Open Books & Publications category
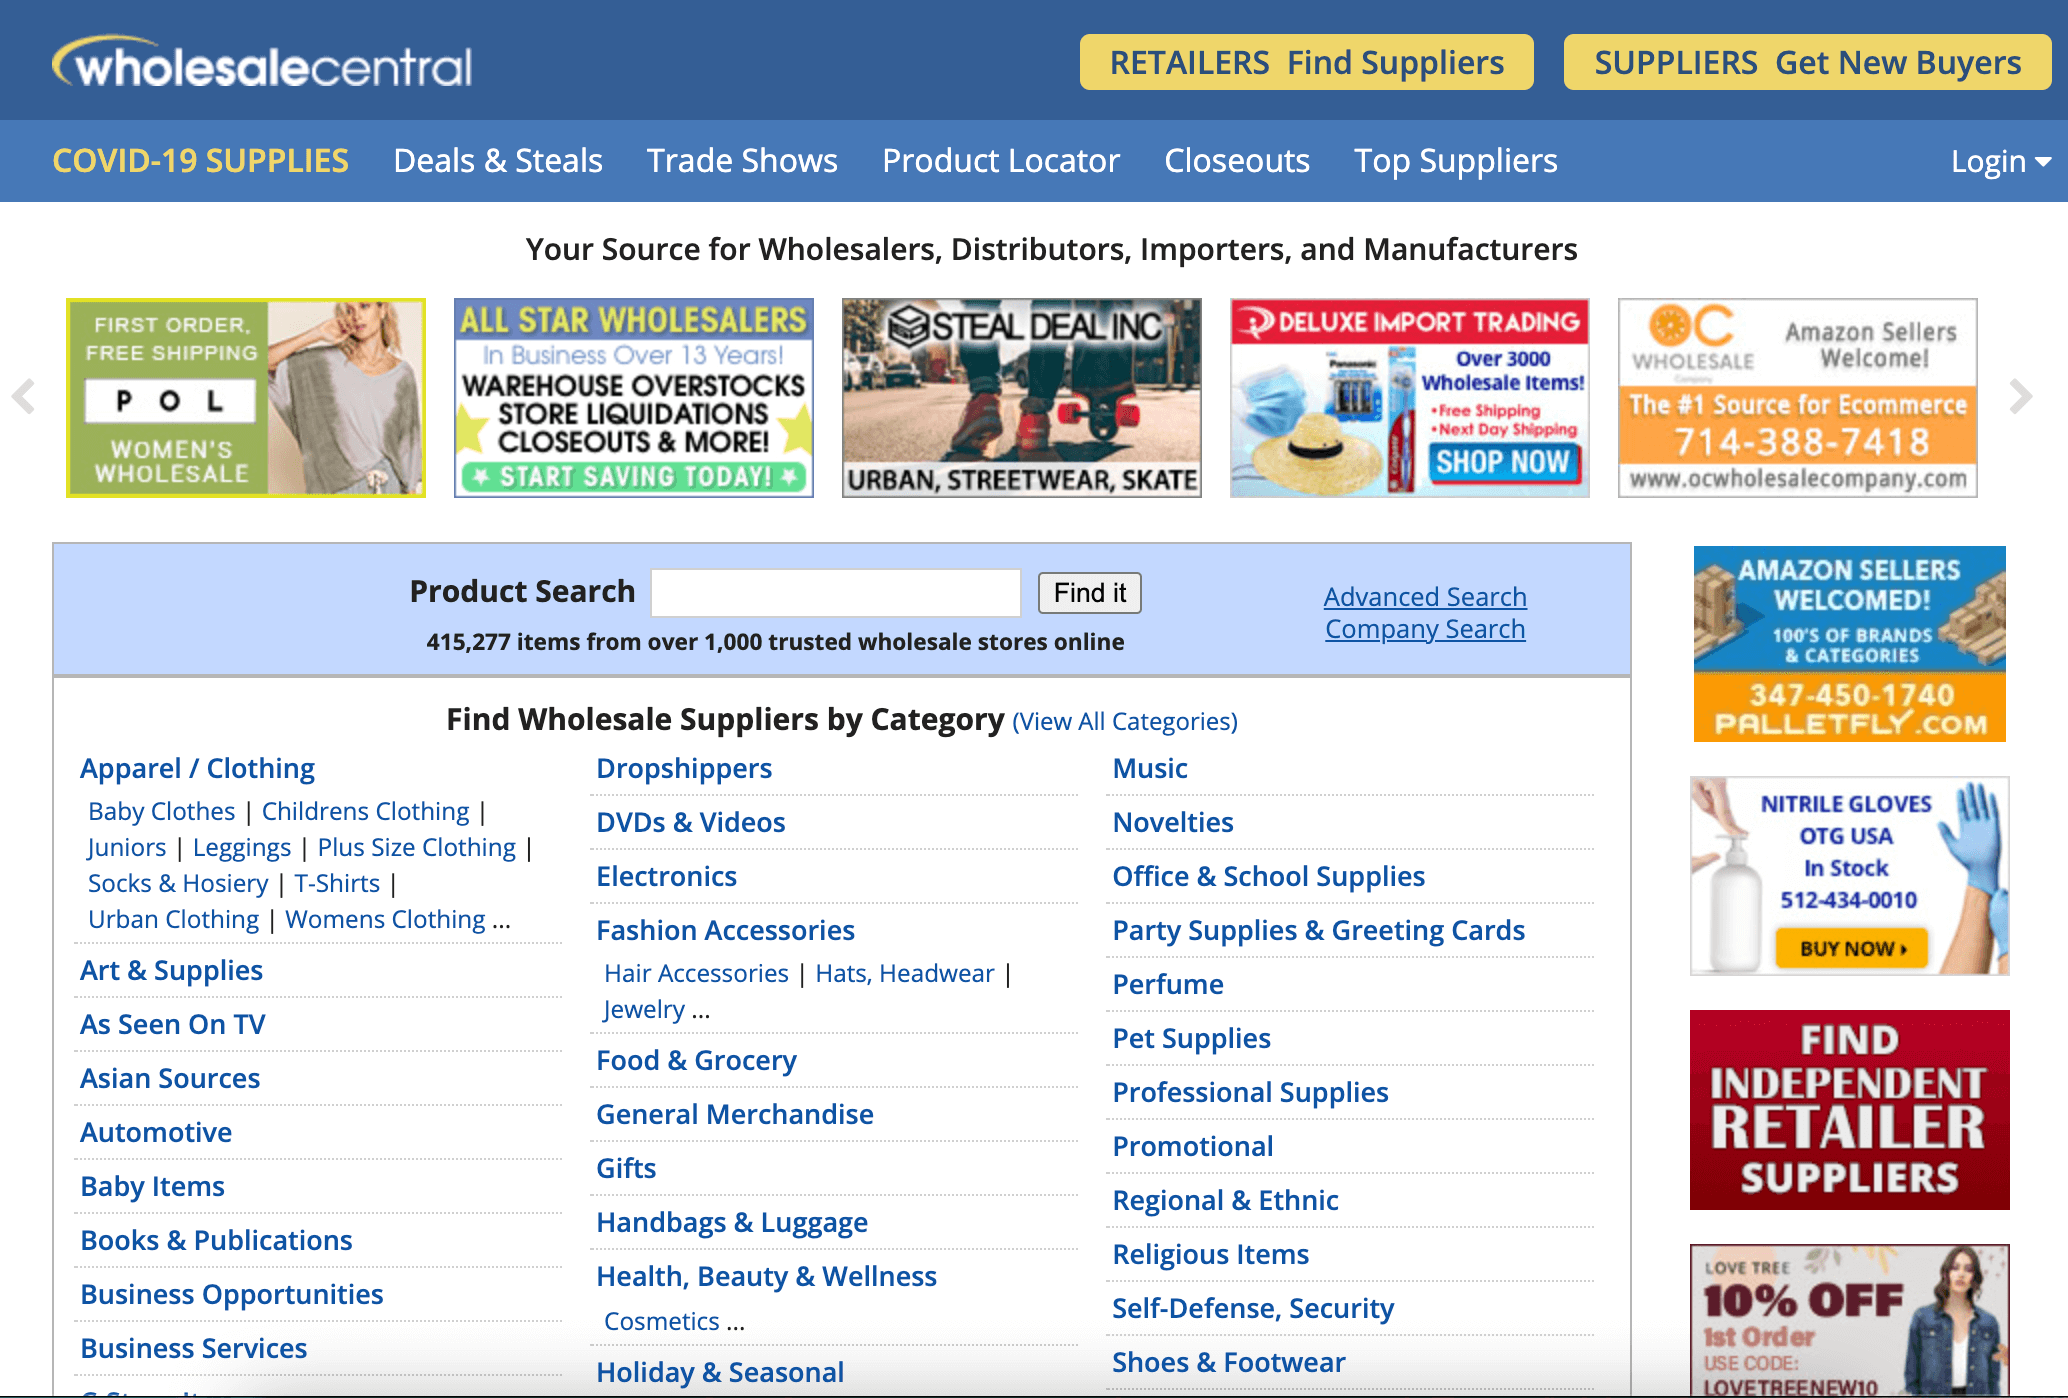The height and width of the screenshot is (1398, 2068). 216,1240
